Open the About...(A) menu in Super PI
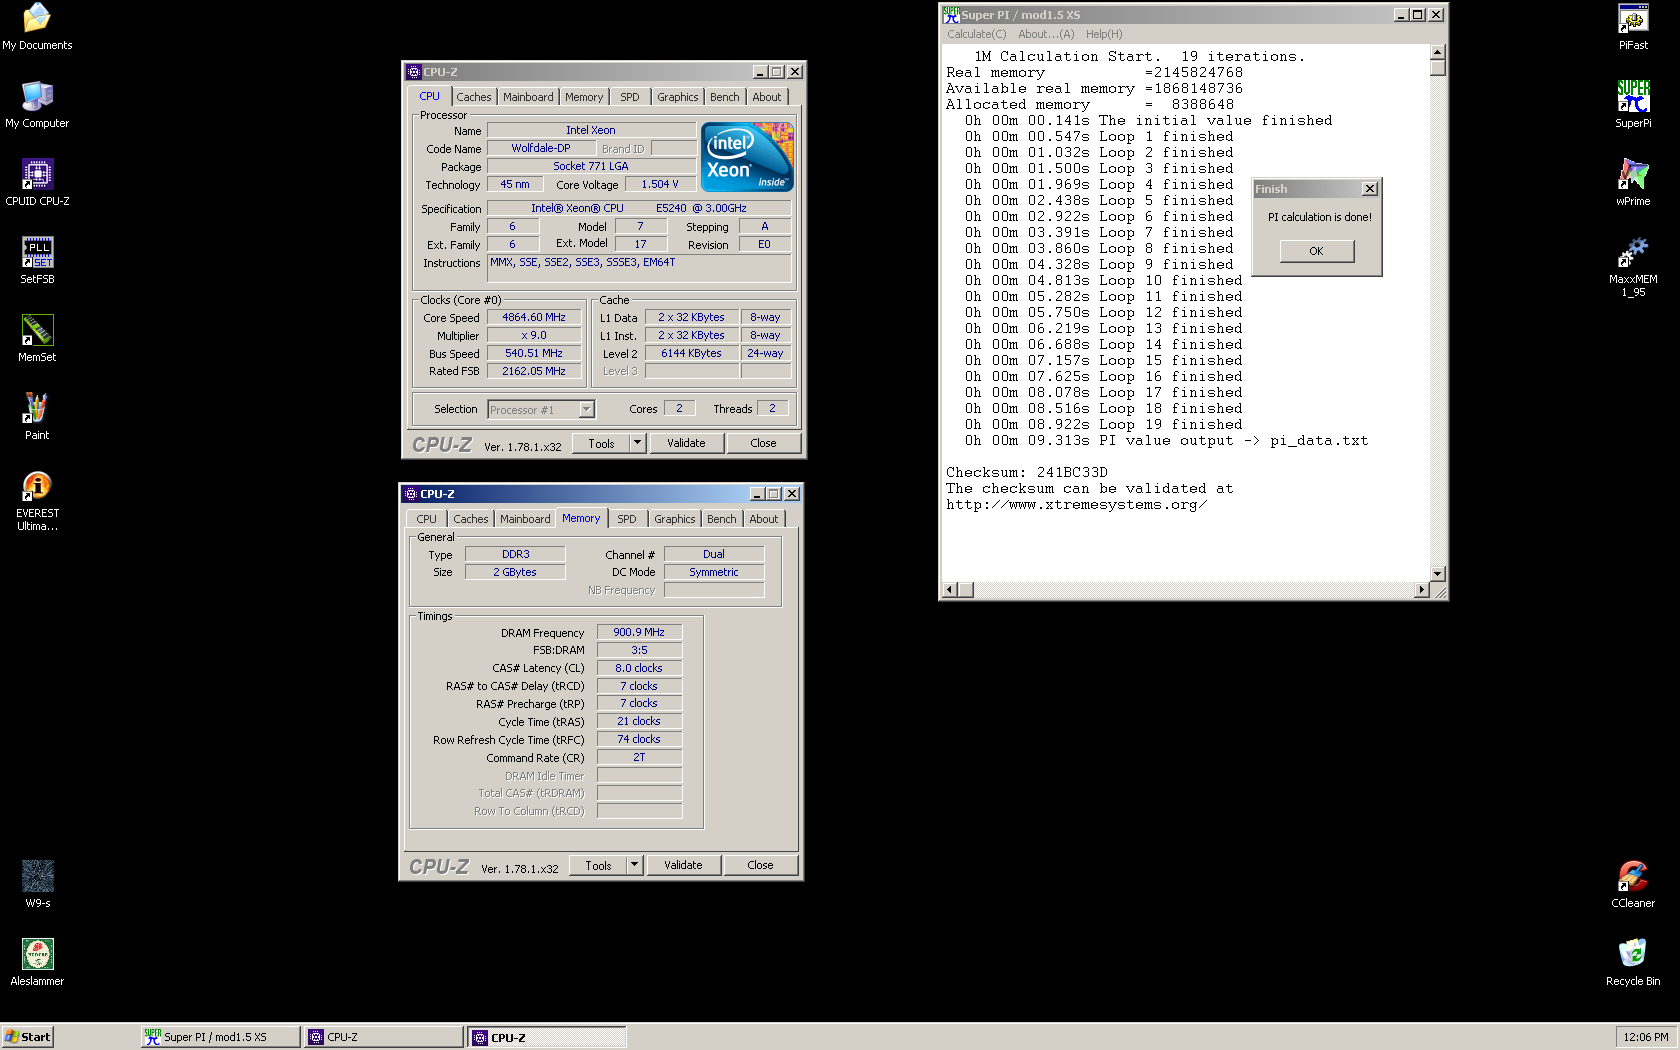 tap(1046, 34)
